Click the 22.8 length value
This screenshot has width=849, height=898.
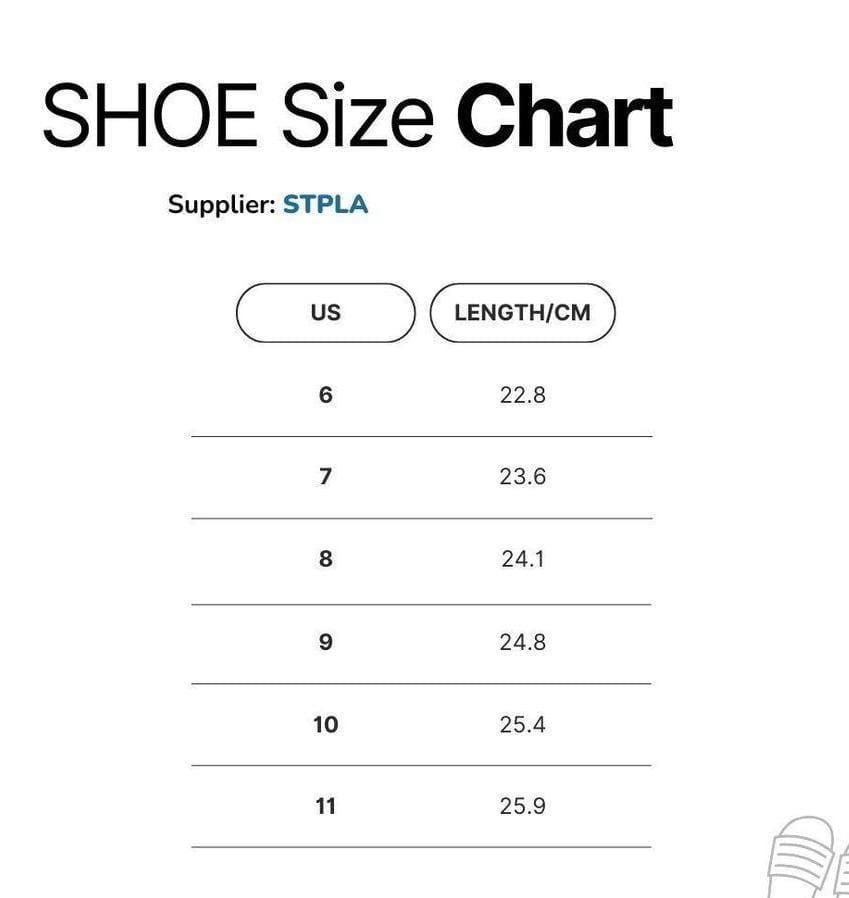[x=522, y=395]
